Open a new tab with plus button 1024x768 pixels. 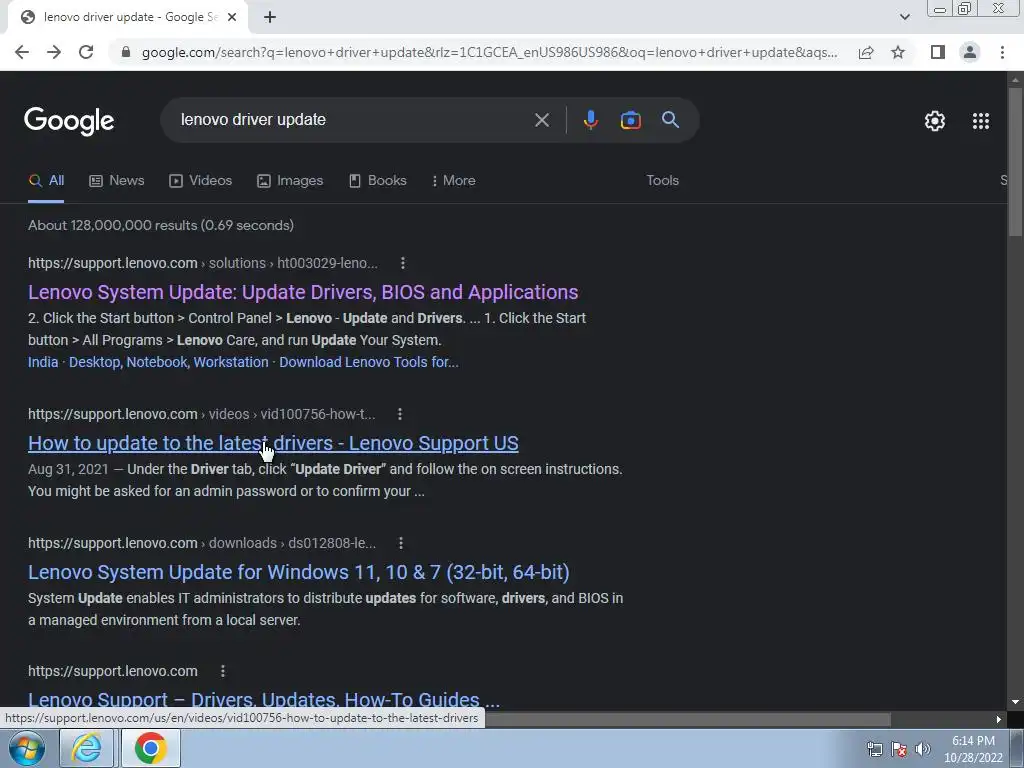[270, 17]
